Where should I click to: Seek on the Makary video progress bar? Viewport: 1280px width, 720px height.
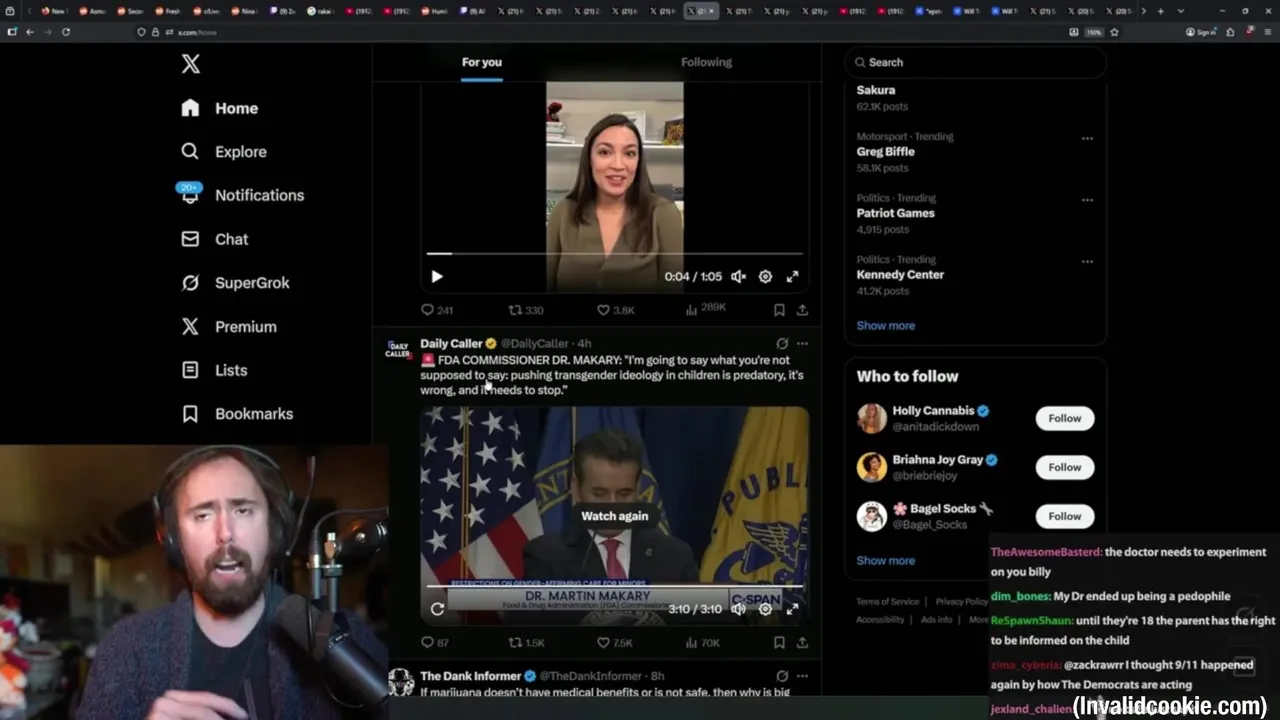(x=614, y=586)
